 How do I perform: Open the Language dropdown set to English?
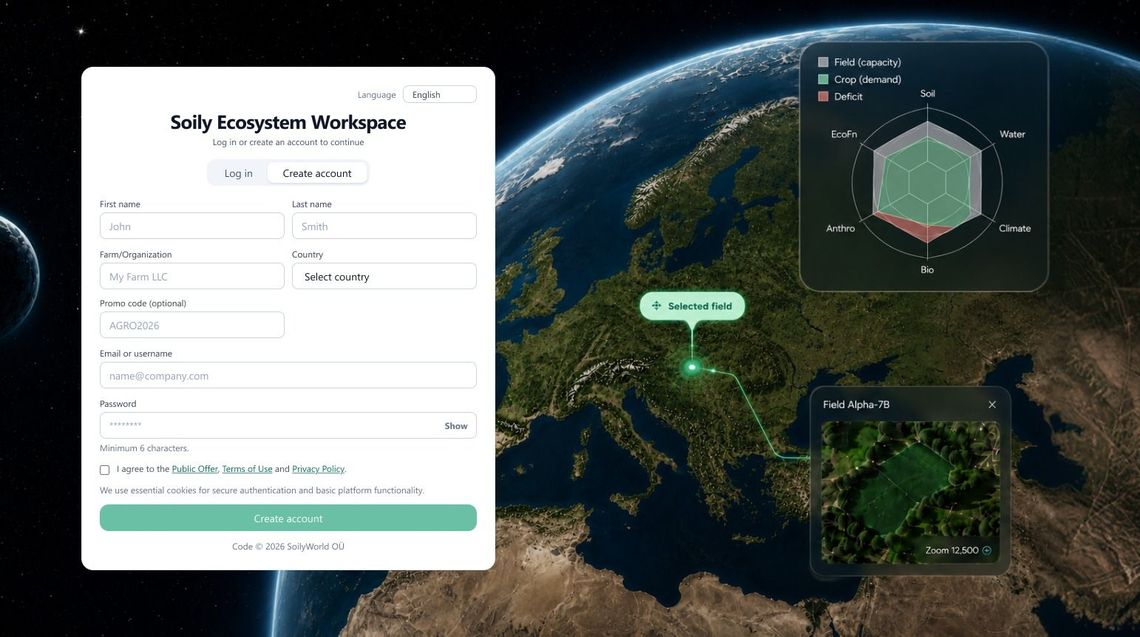[440, 95]
